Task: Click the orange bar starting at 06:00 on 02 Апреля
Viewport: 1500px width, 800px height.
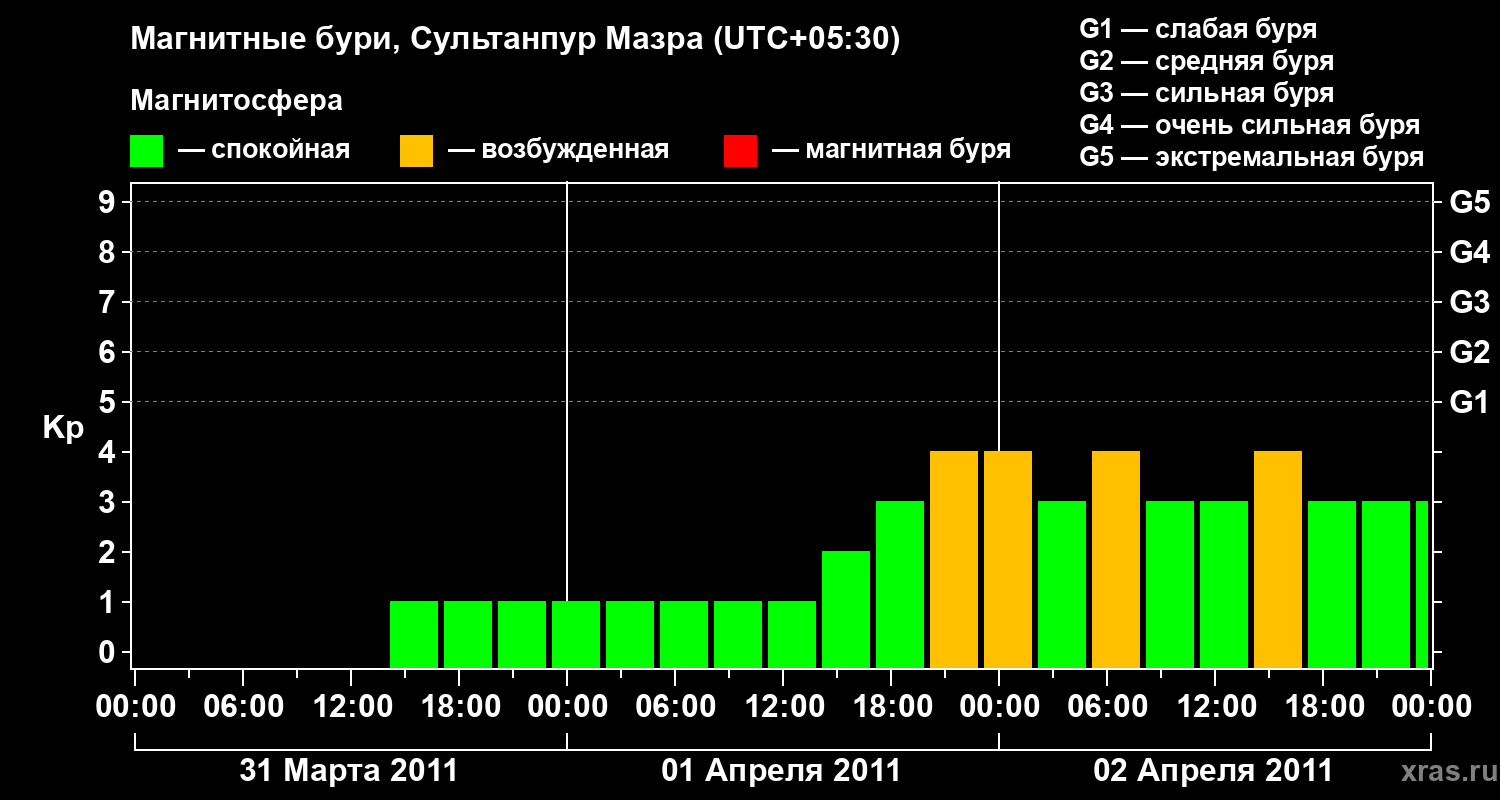Action: 1116,559
